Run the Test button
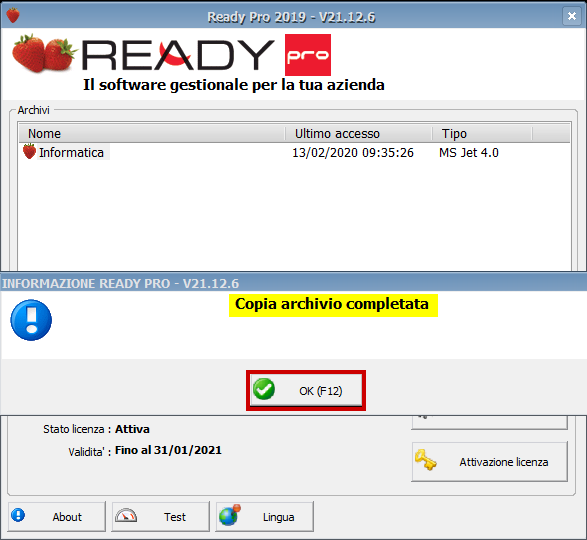Viewport: 587px width, 540px height. point(161,516)
